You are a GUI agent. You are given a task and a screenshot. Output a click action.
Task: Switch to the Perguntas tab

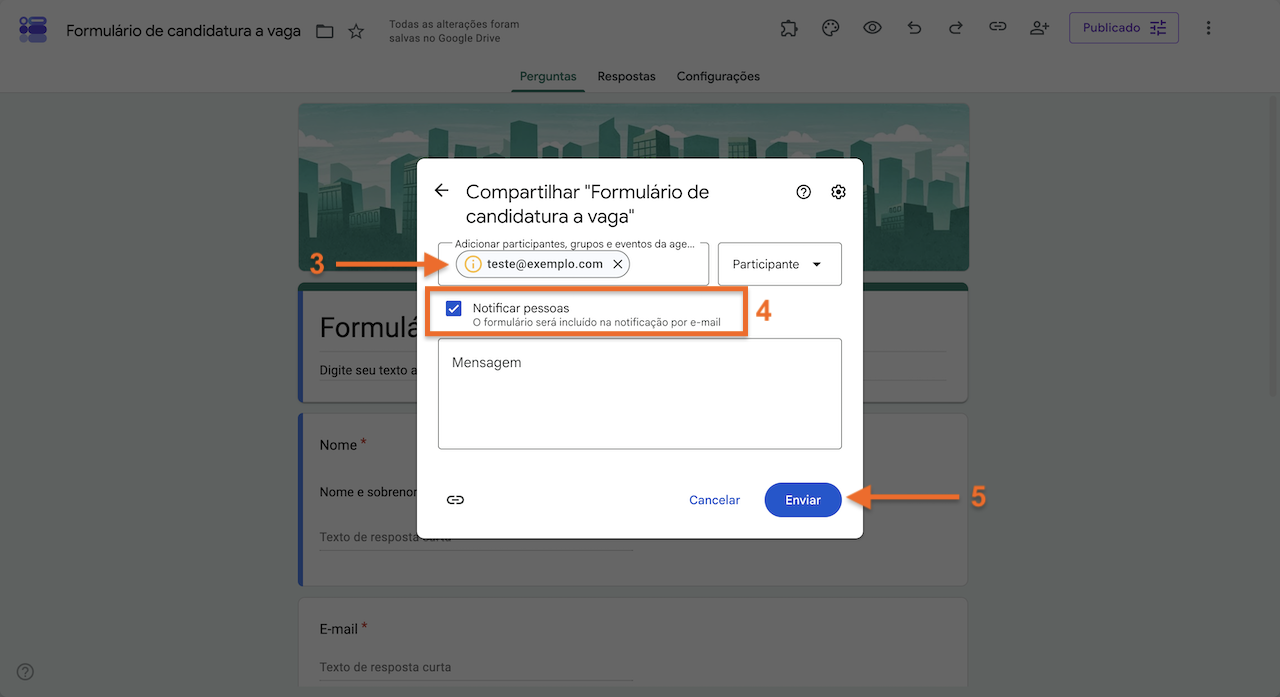[548, 76]
